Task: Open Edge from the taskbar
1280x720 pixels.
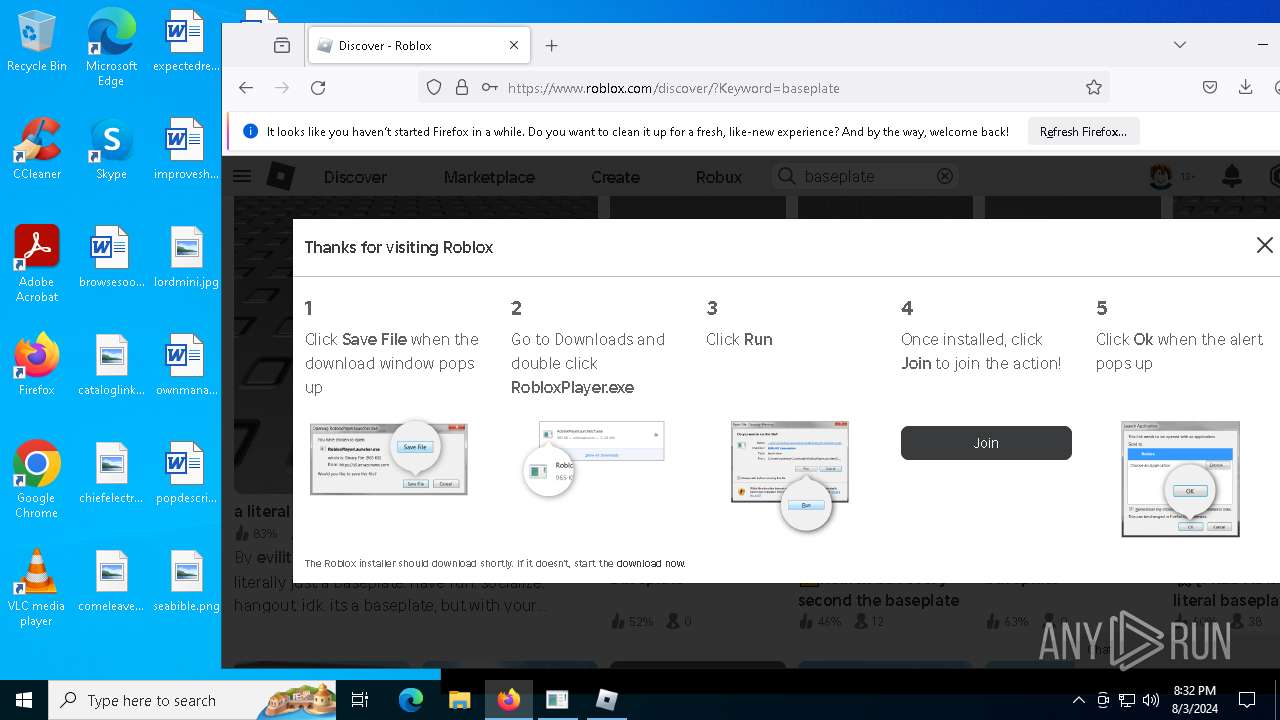Action: click(x=411, y=700)
